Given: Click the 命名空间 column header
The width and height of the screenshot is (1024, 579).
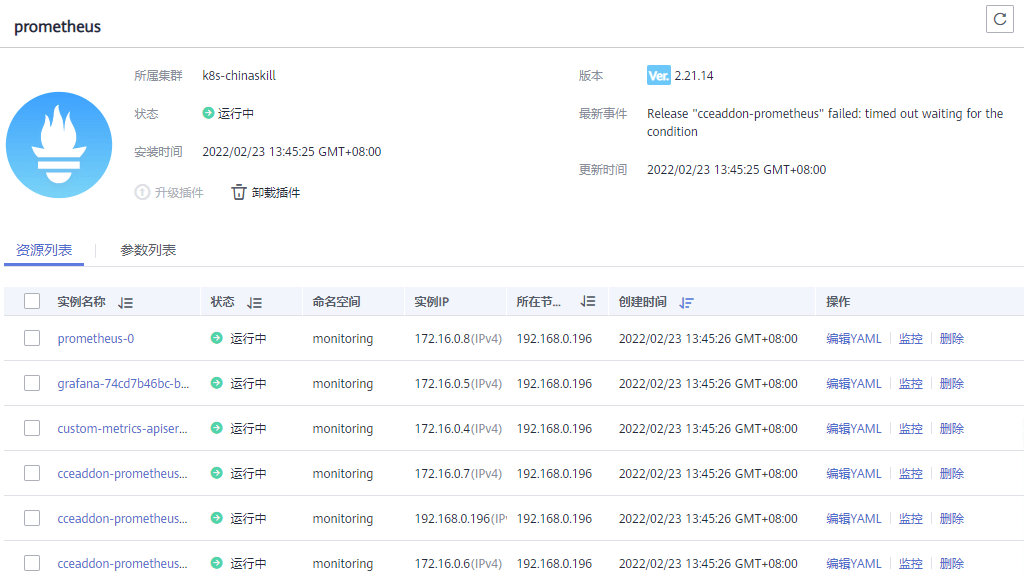Looking at the screenshot, I should tap(336, 302).
